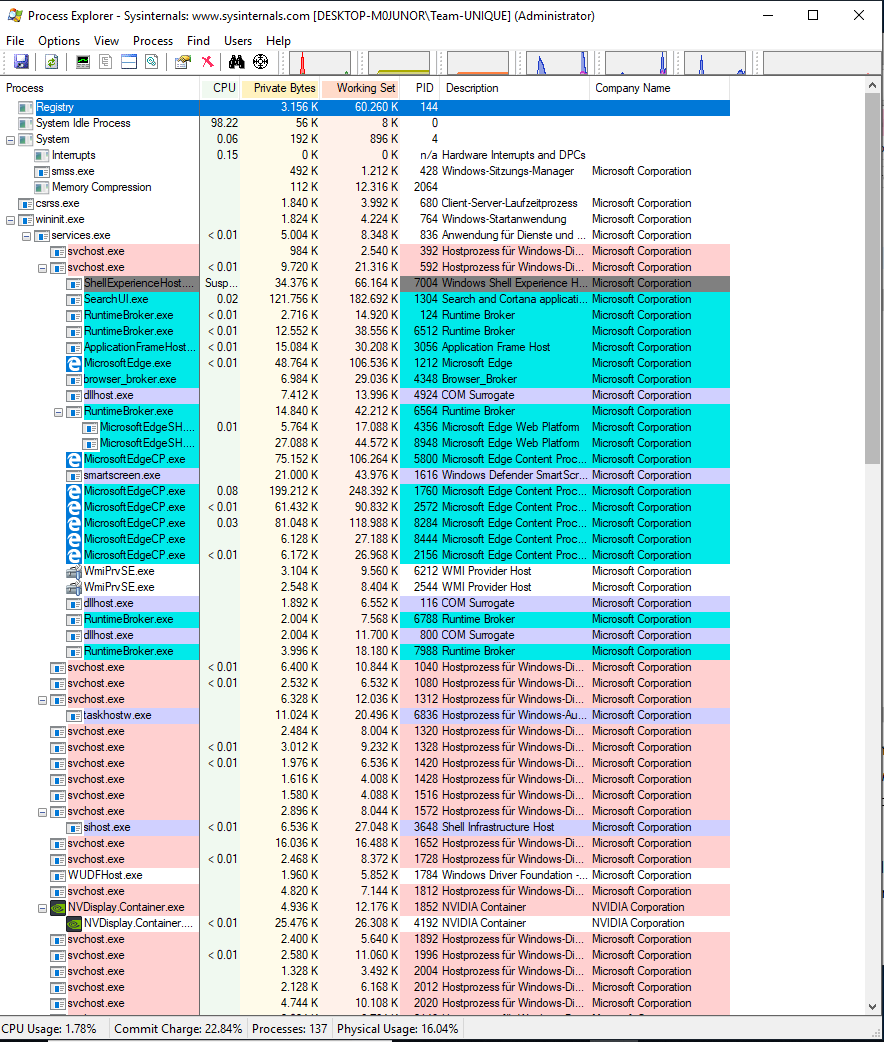Viewport: 884px width, 1042px height.
Task: Click the sihost.exe process icon
Action: click(74, 827)
